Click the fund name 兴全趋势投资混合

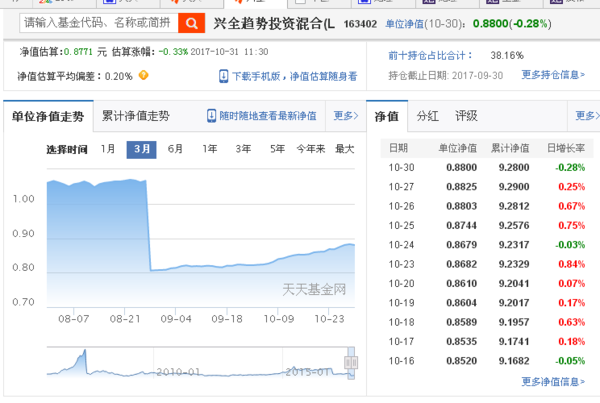(274, 24)
